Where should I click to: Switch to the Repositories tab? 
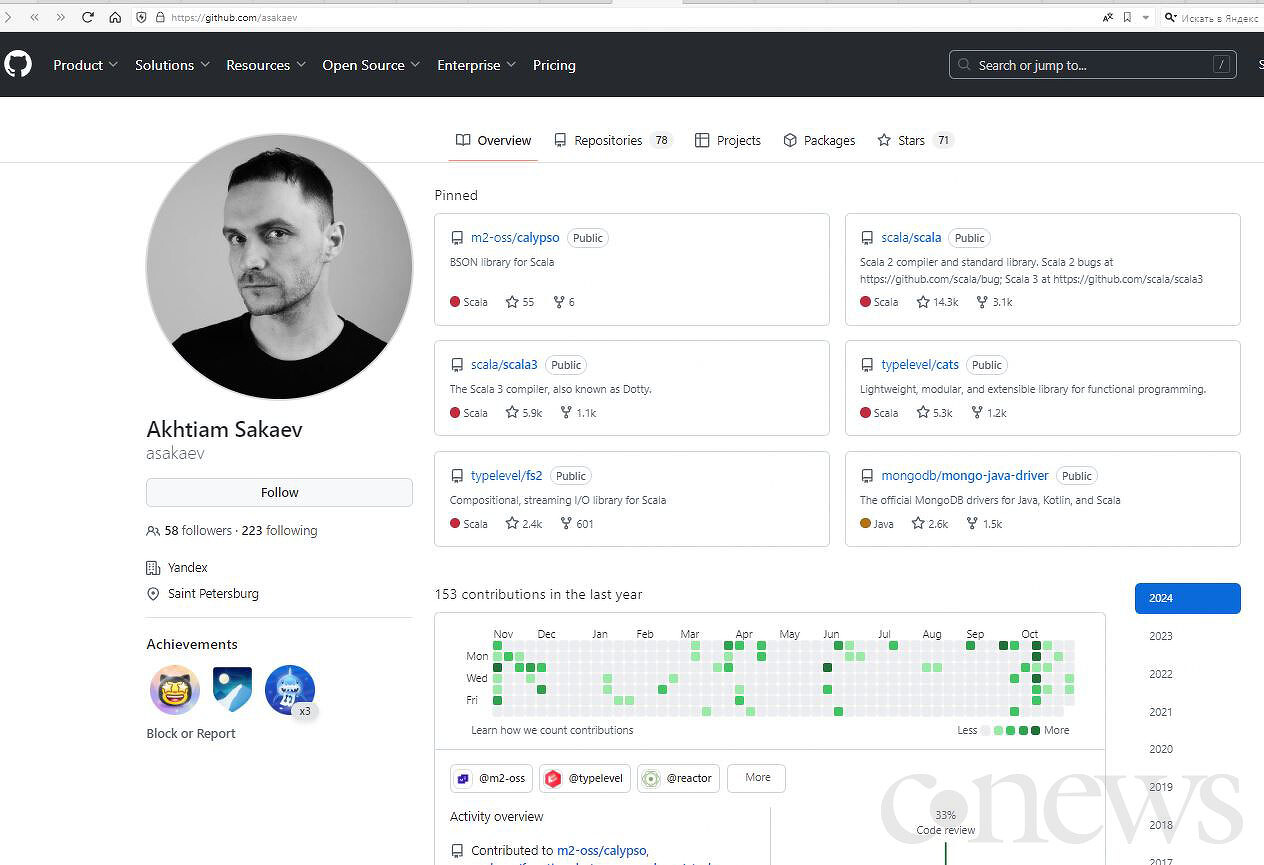point(613,141)
